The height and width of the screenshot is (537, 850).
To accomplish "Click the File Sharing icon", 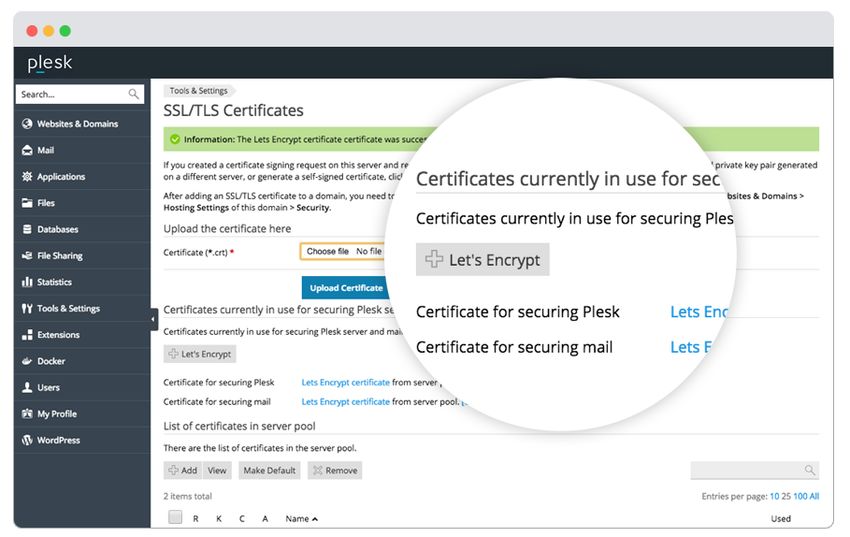I will pyautogui.click(x=27, y=255).
